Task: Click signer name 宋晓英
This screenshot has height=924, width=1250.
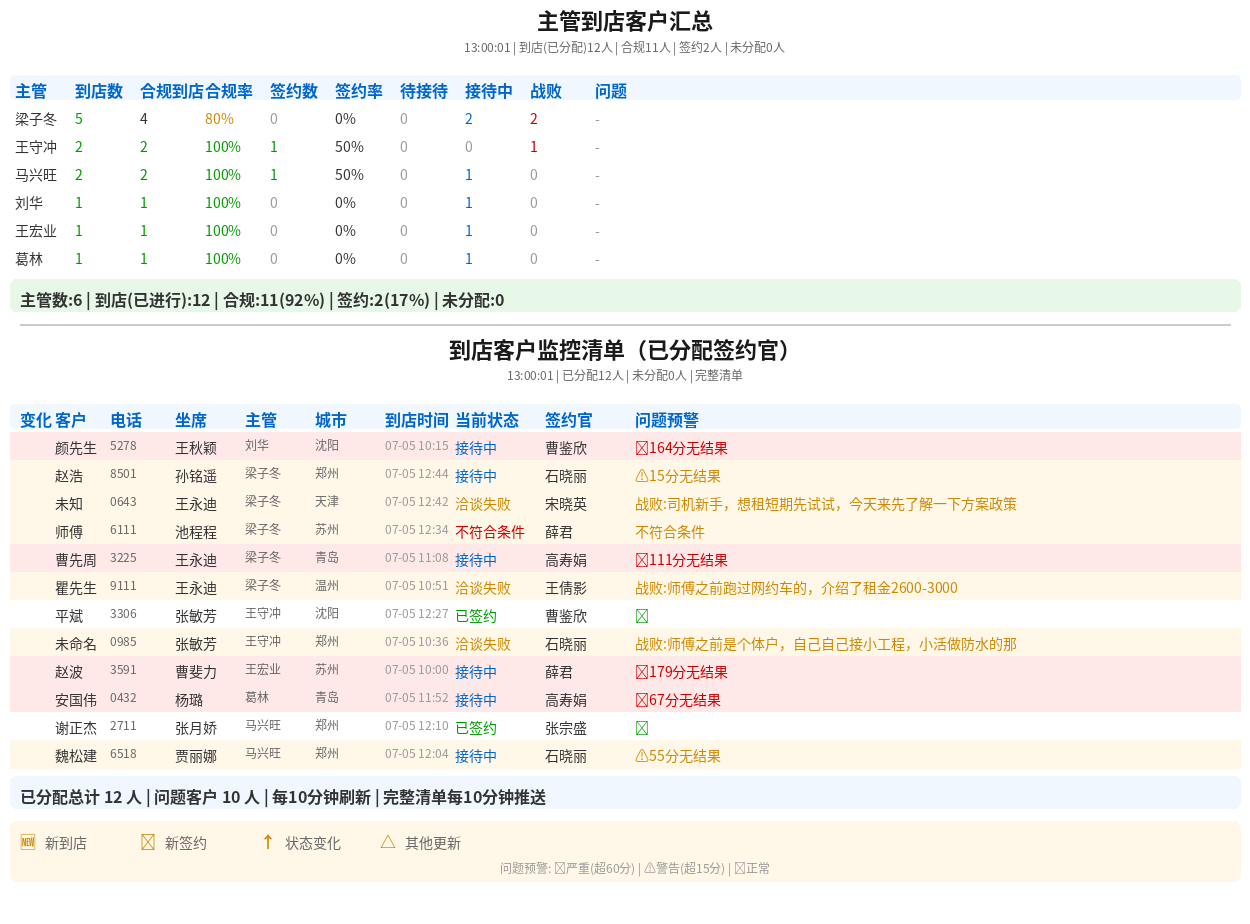Action: pos(566,504)
